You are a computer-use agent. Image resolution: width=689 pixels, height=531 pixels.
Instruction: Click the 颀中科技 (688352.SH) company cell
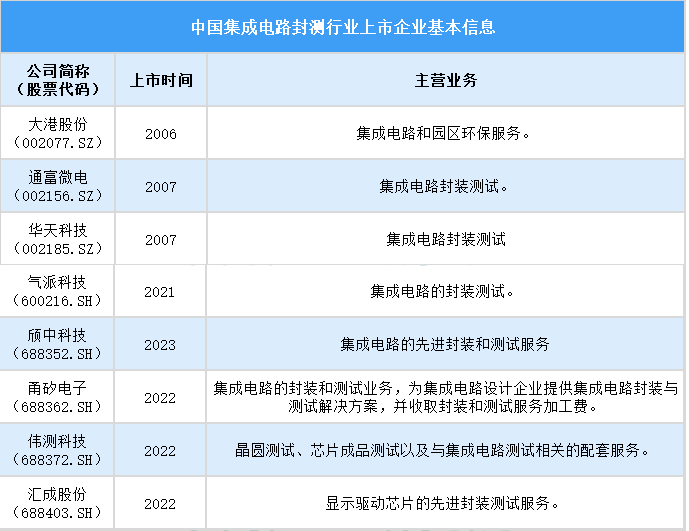(x=58, y=345)
